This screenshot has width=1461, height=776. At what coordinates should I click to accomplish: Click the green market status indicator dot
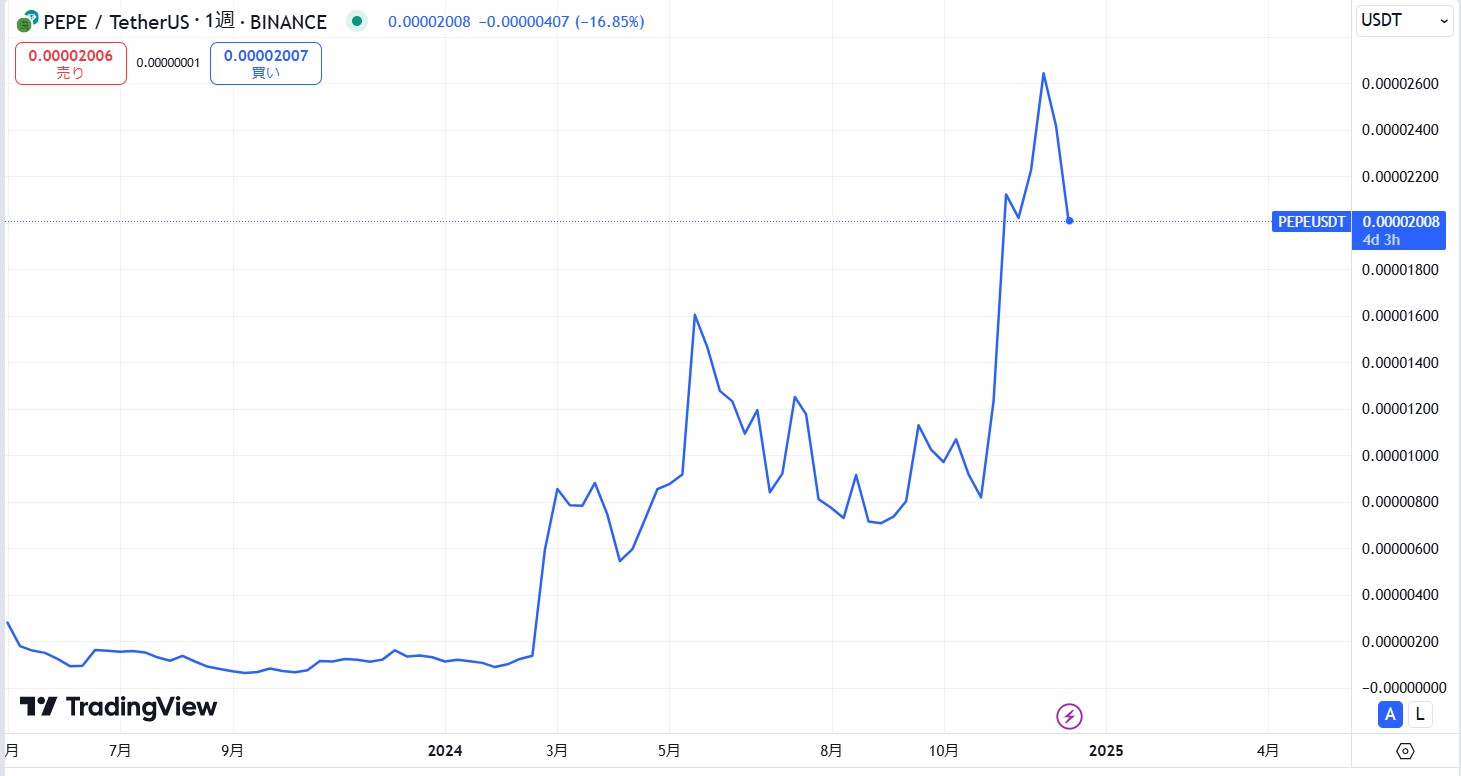click(357, 21)
